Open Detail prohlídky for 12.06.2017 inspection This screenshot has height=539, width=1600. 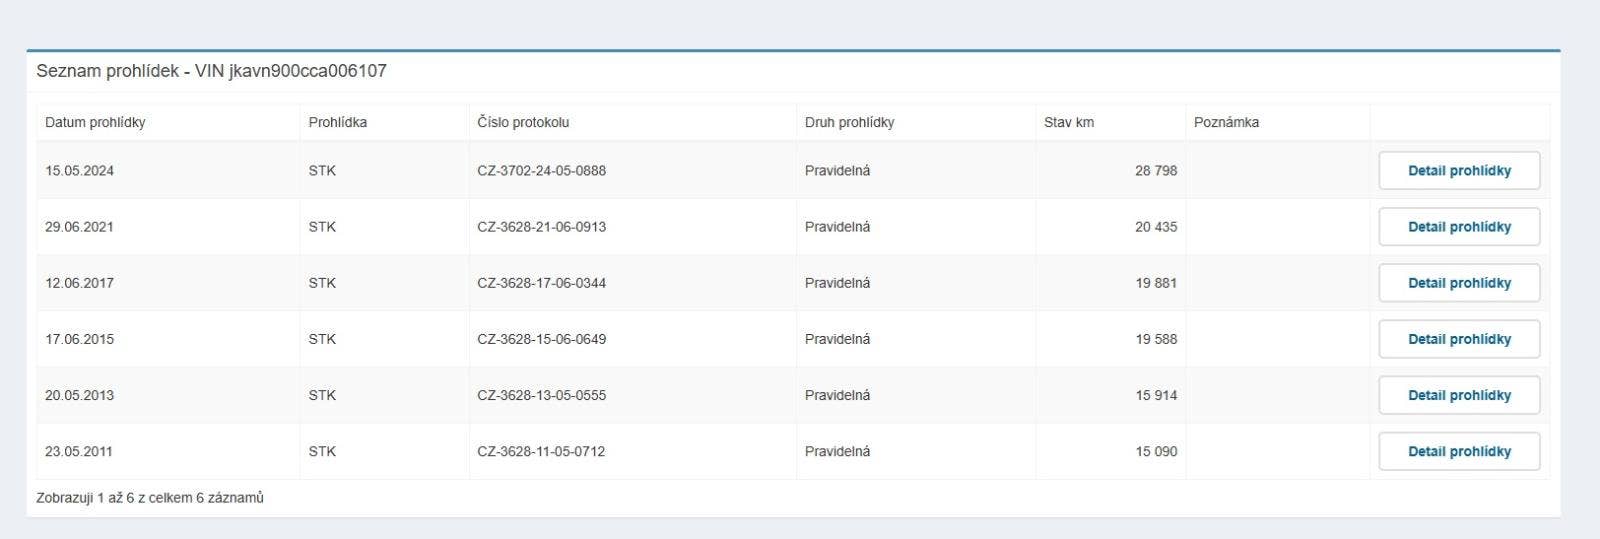pos(1459,283)
